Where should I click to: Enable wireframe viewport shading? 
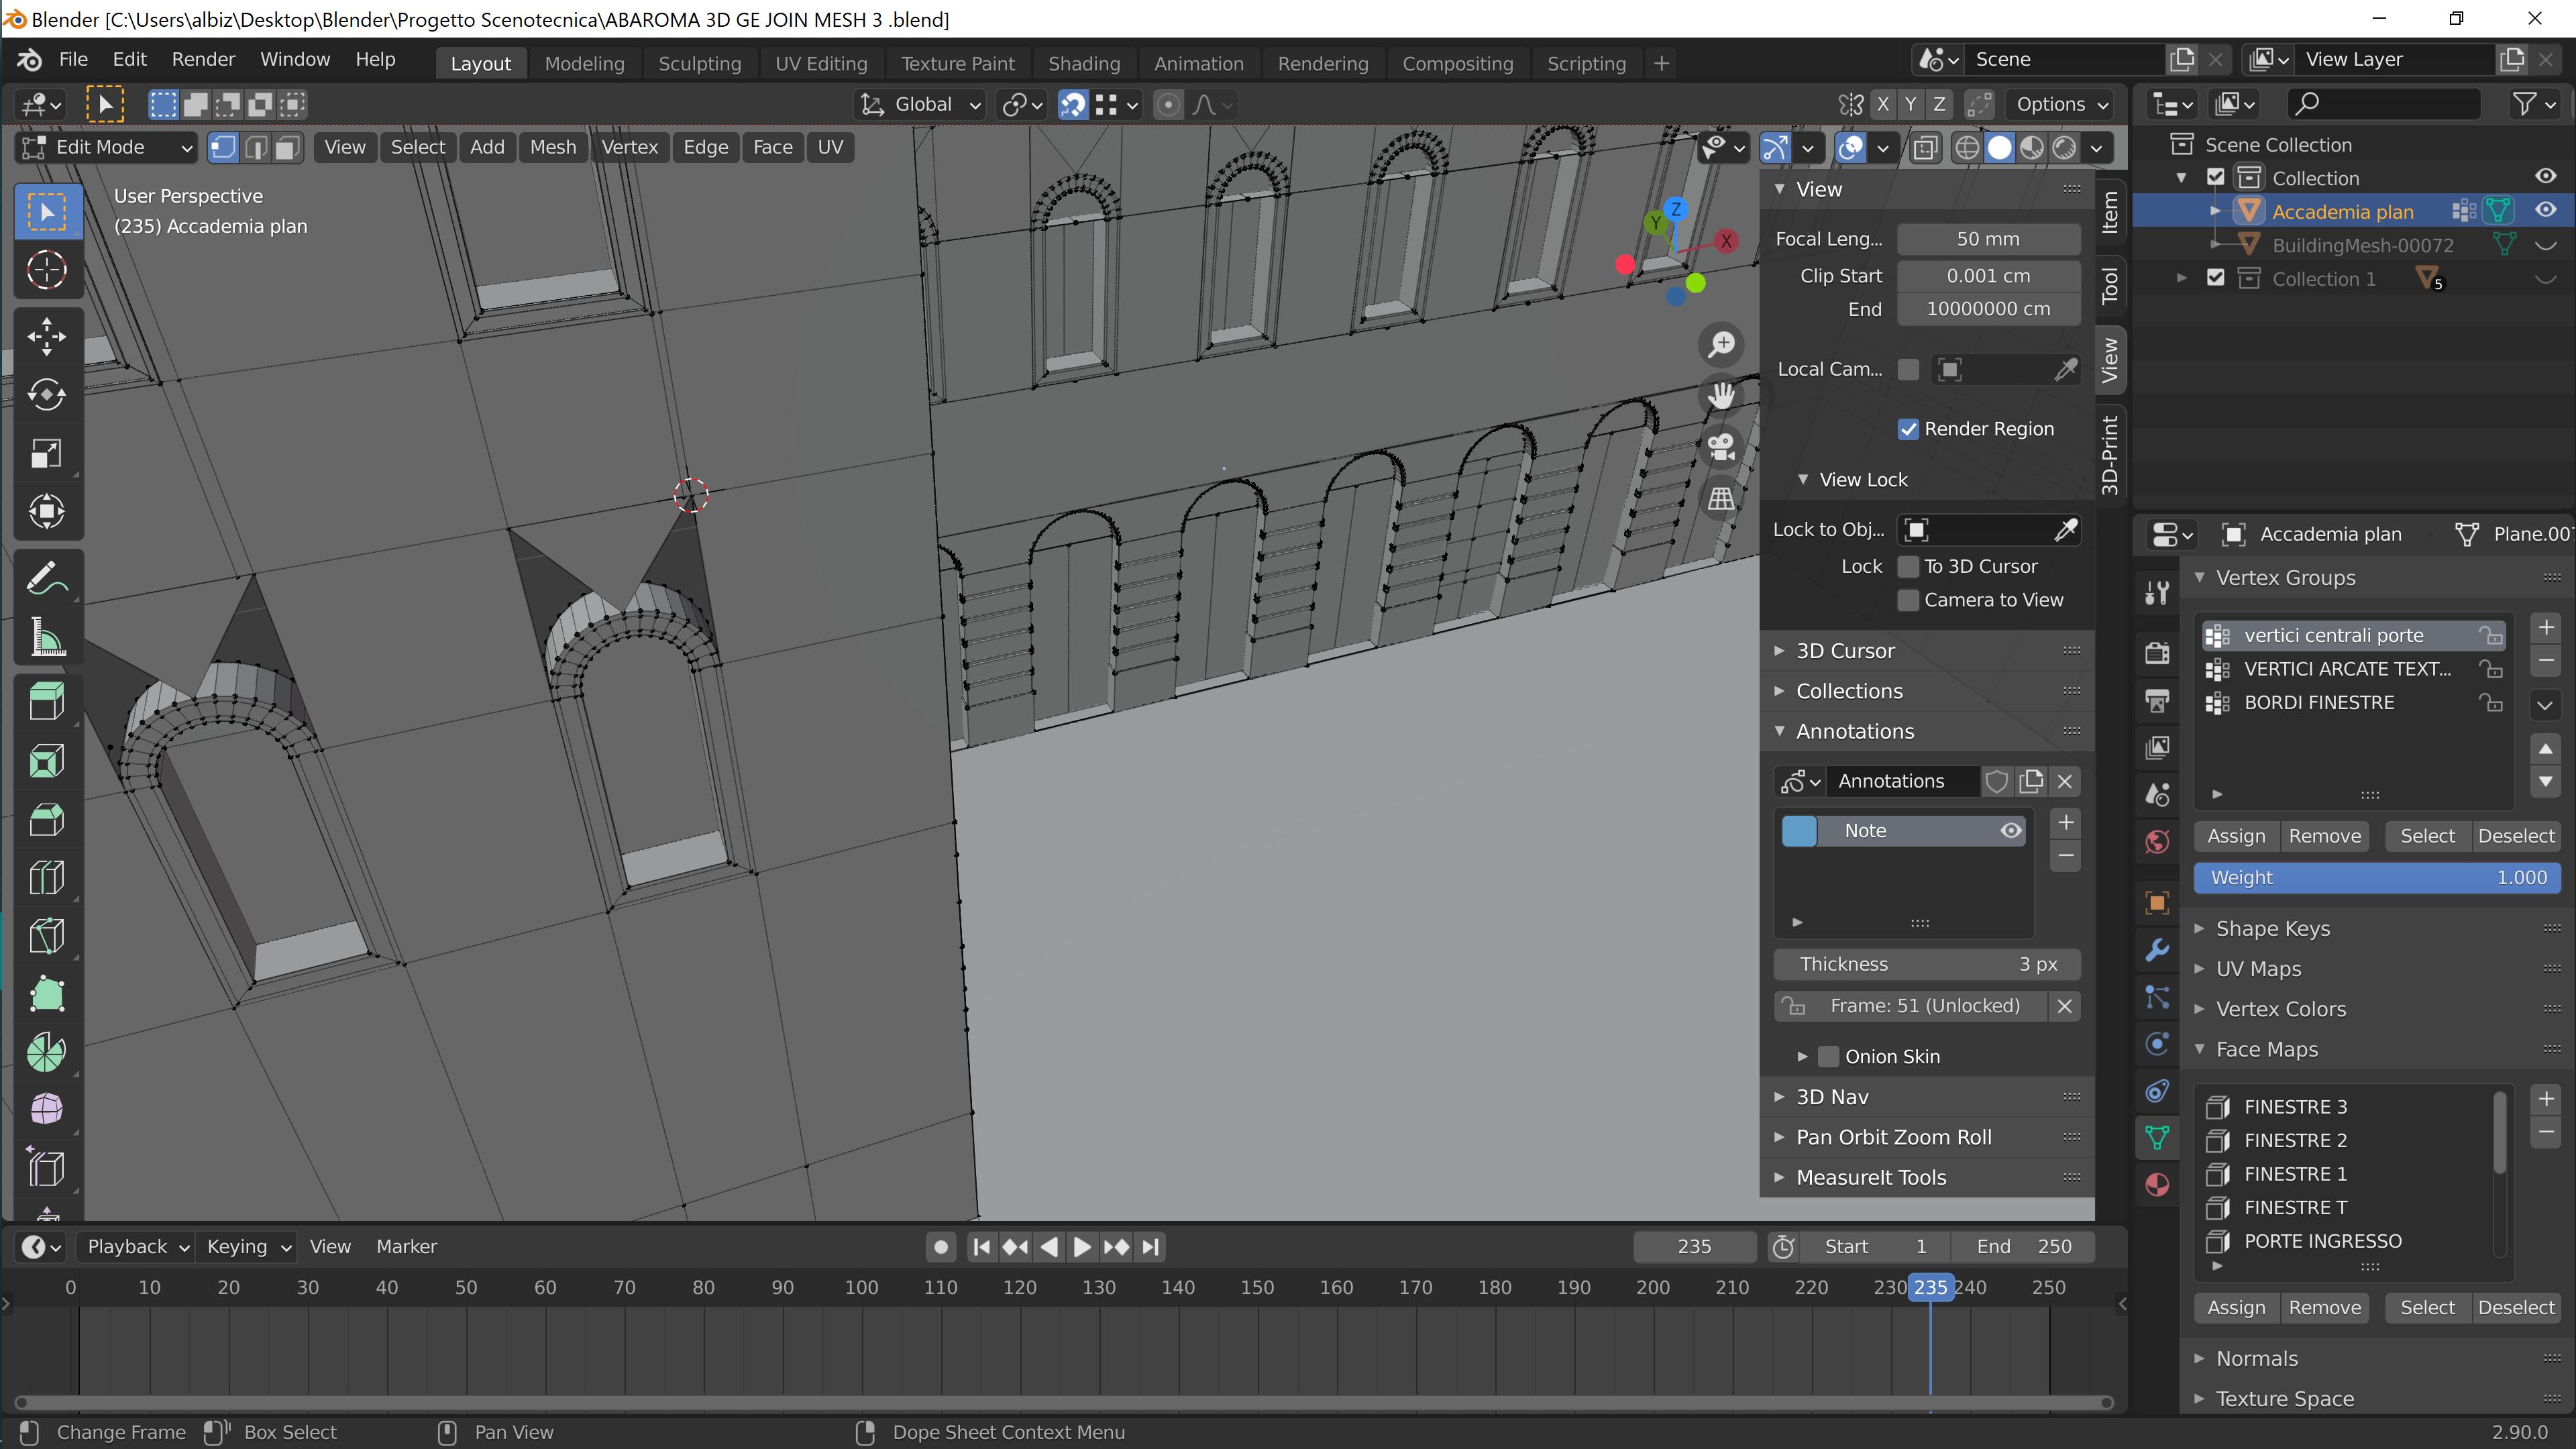click(1966, 148)
